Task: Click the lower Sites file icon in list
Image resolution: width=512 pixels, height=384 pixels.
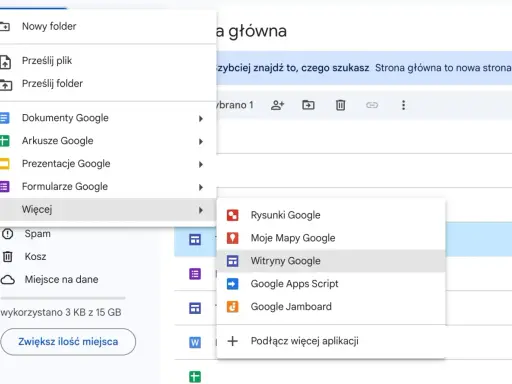Action: pyautogui.click(x=195, y=308)
